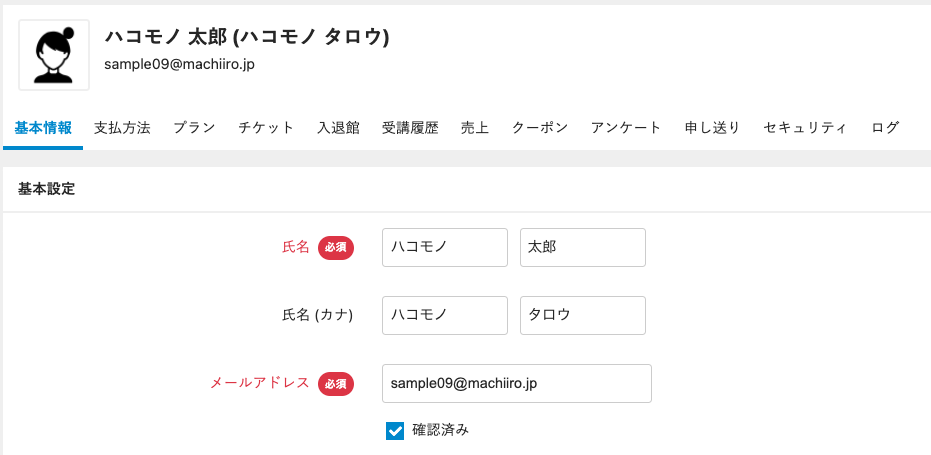Image resolution: width=931 pixels, height=455 pixels.
Task: Open the セキュリティ tab
Action: point(805,128)
